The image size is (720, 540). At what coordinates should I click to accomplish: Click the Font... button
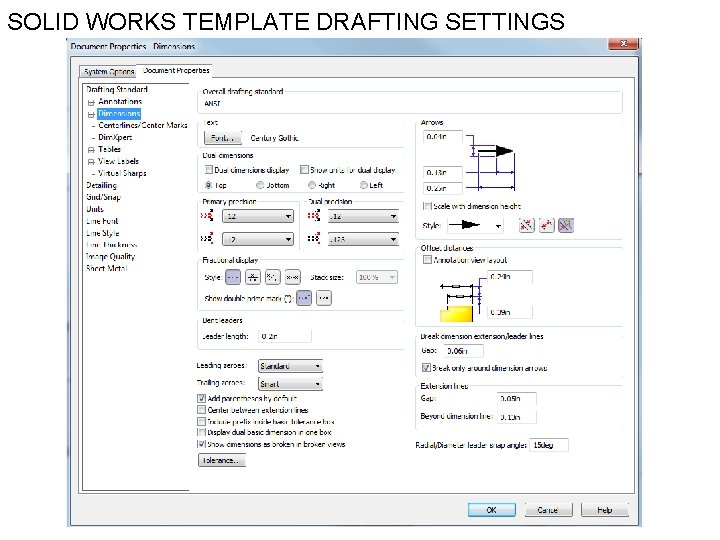point(222,138)
